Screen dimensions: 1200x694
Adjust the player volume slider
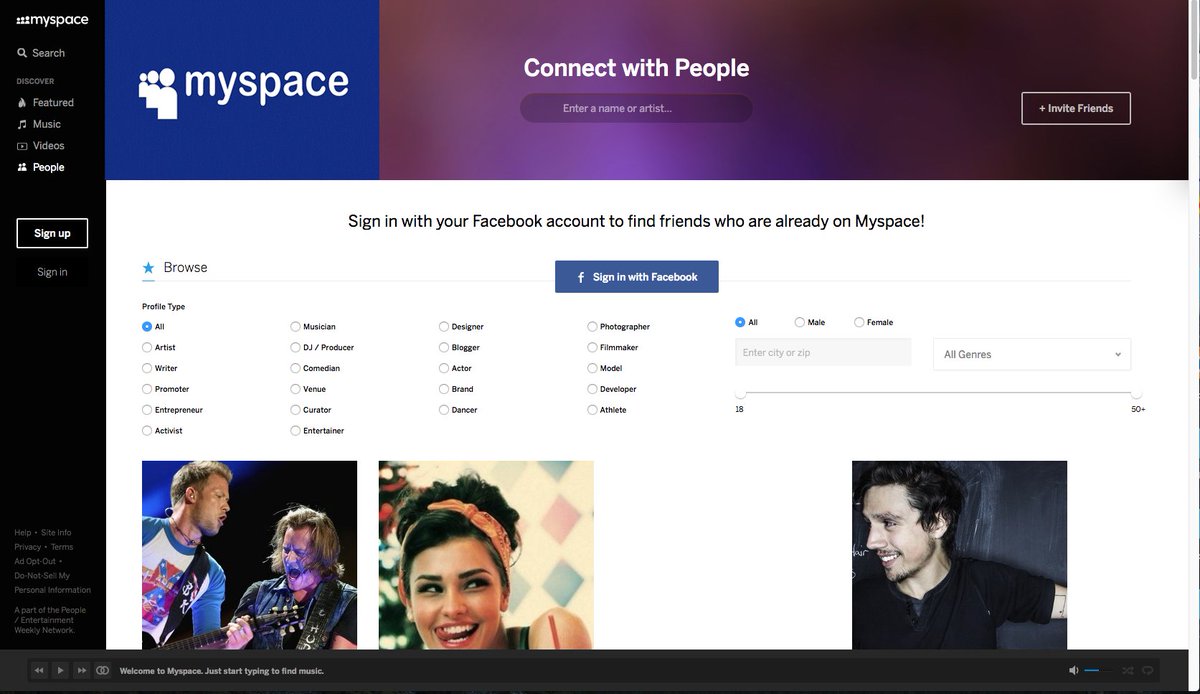1100,670
